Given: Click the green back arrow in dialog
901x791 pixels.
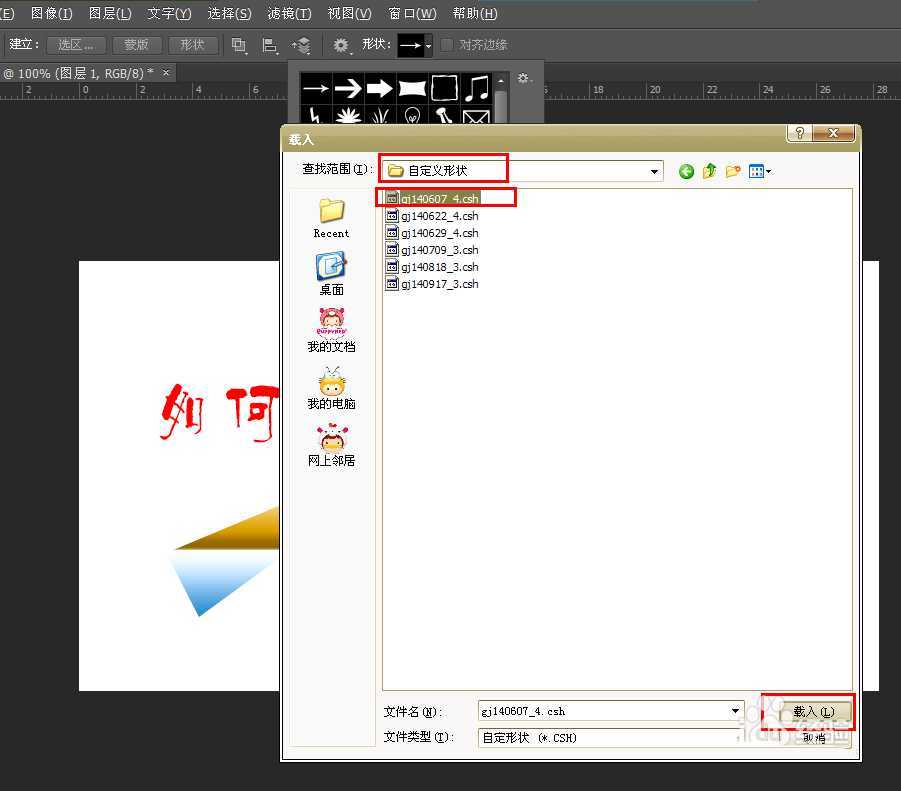Looking at the screenshot, I should 686,171.
